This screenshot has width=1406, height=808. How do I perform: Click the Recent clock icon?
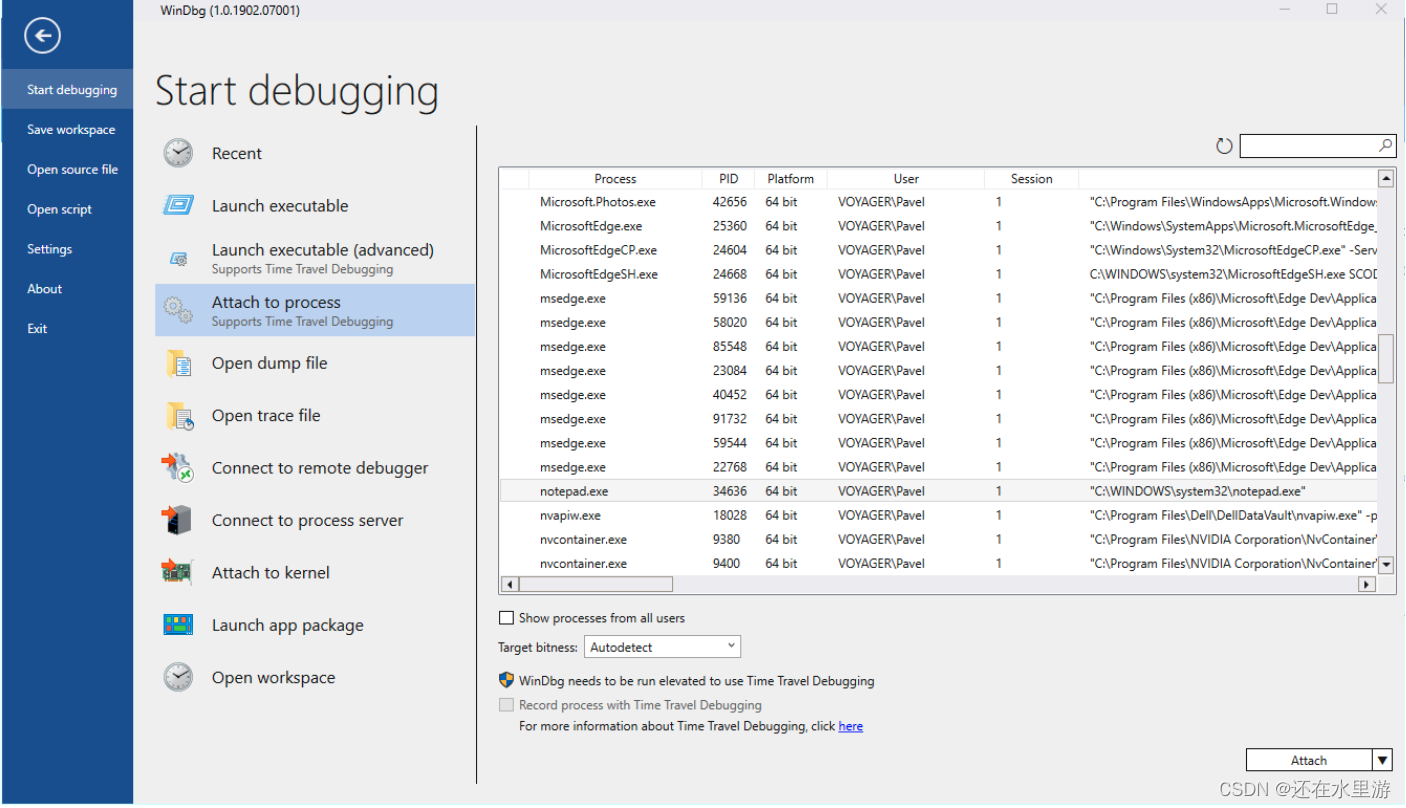click(x=178, y=153)
